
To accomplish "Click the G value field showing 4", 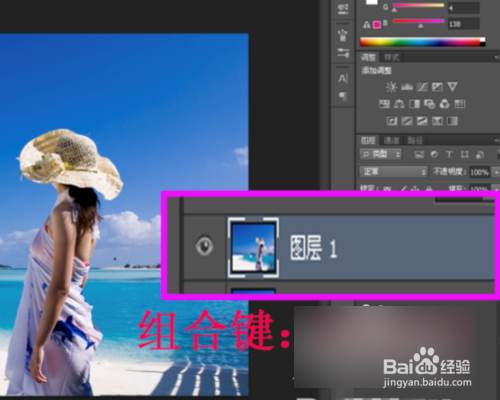I will 464,8.
